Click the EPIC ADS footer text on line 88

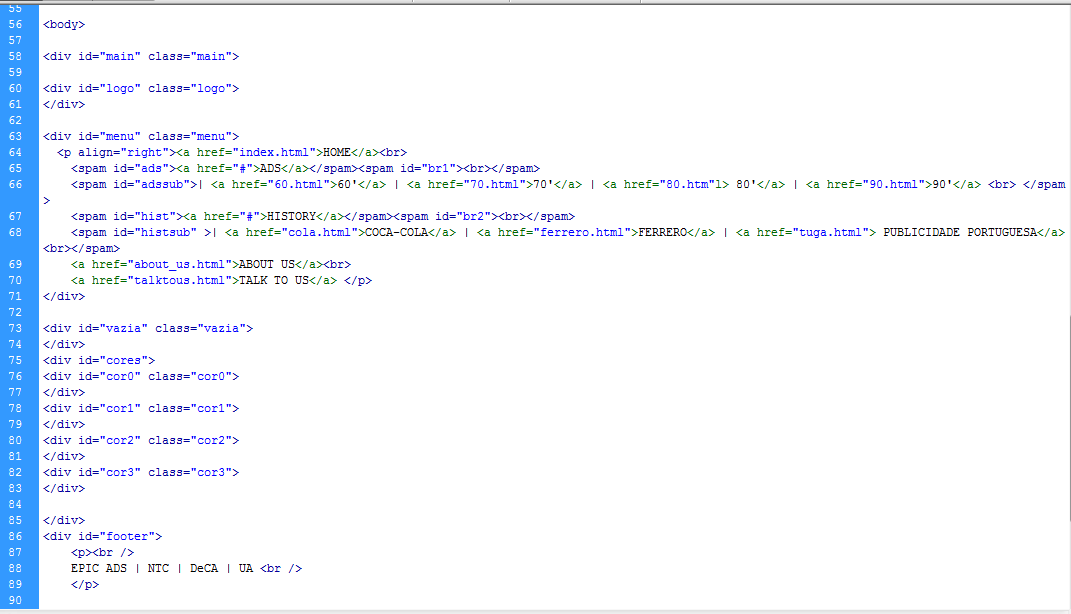coord(97,568)
